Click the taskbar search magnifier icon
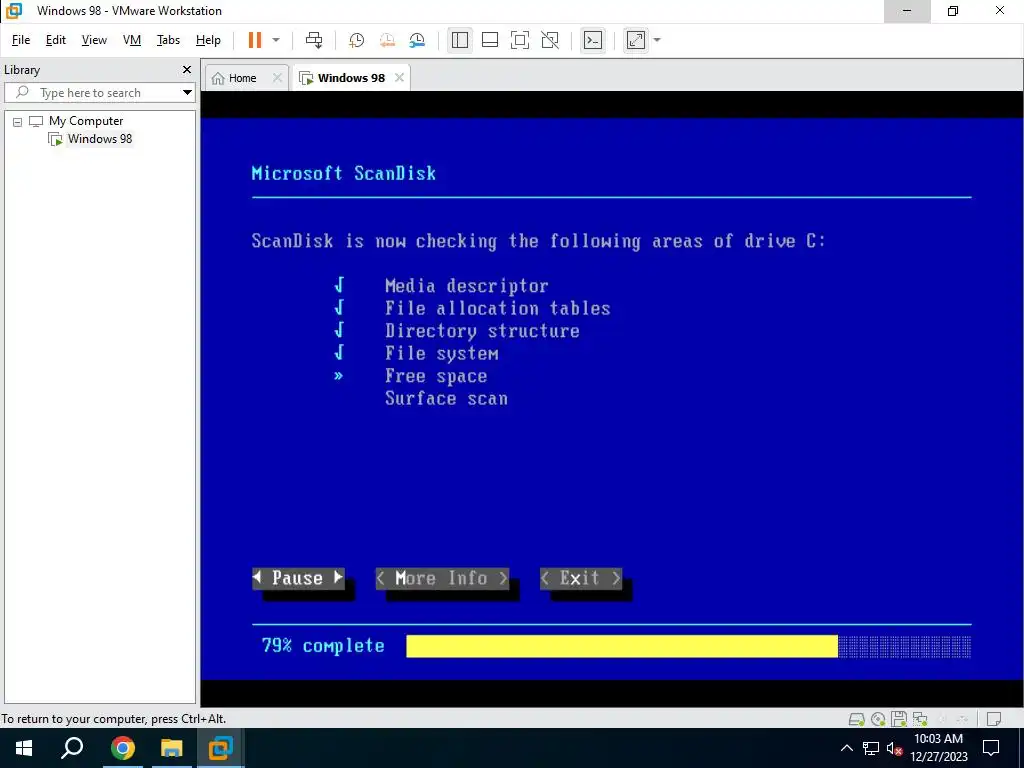This screenshot has width=1024, height=768. tap(72, 748)
